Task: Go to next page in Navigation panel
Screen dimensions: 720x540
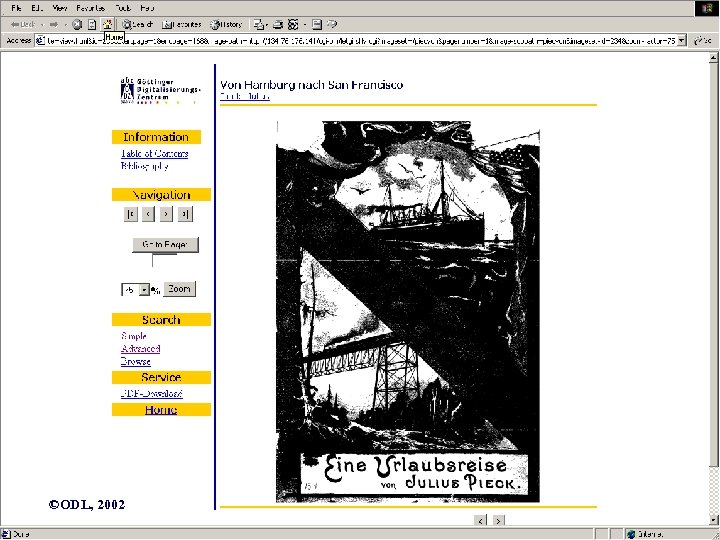Action: point(166,214)
